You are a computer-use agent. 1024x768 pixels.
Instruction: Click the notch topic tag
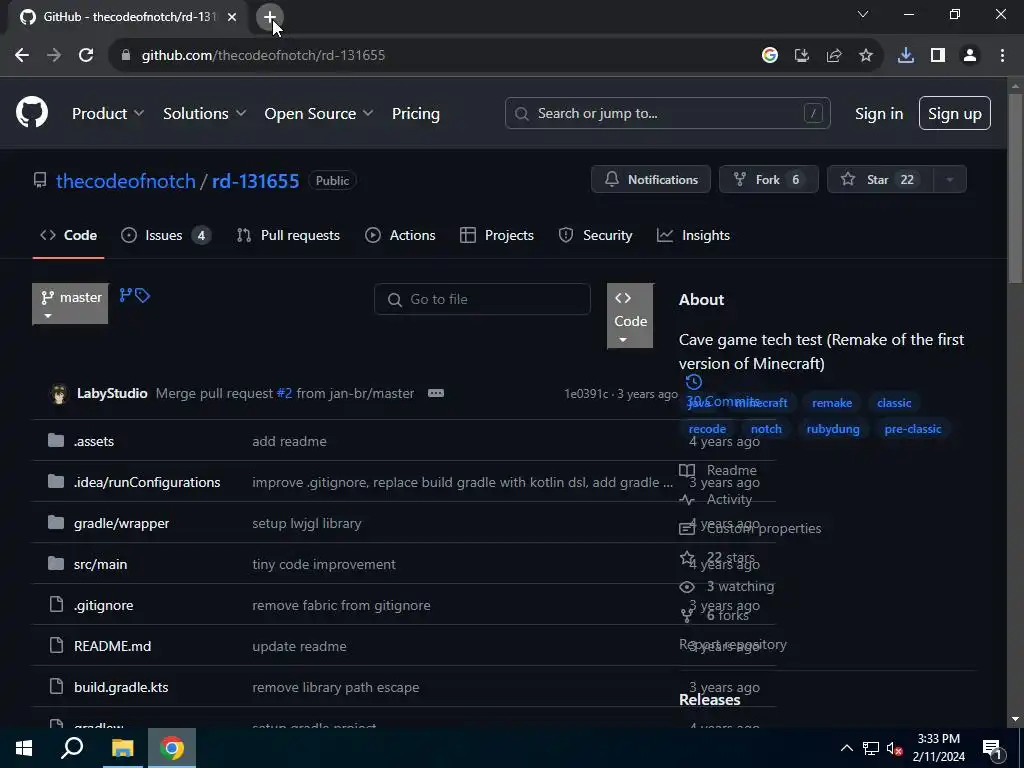[x=766, y=429]
